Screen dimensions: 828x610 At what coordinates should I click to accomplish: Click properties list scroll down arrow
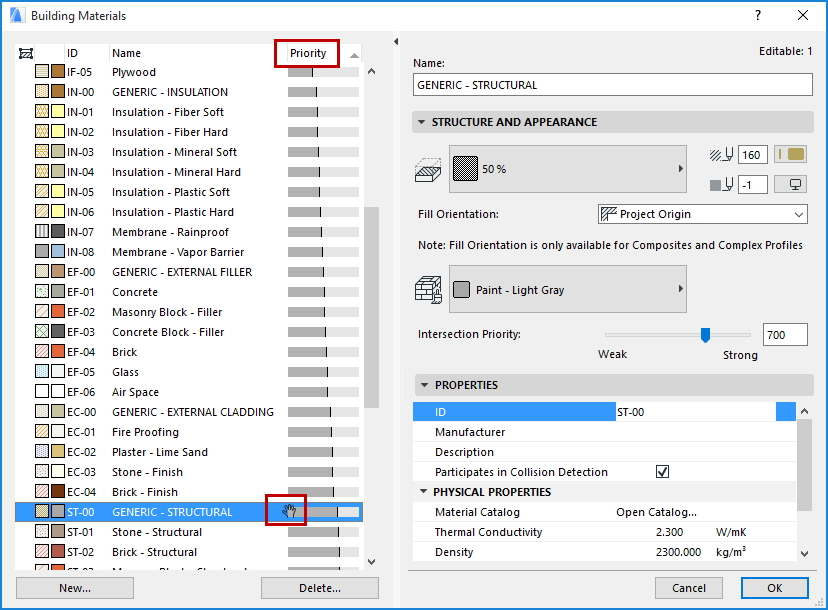click(804, 553)
